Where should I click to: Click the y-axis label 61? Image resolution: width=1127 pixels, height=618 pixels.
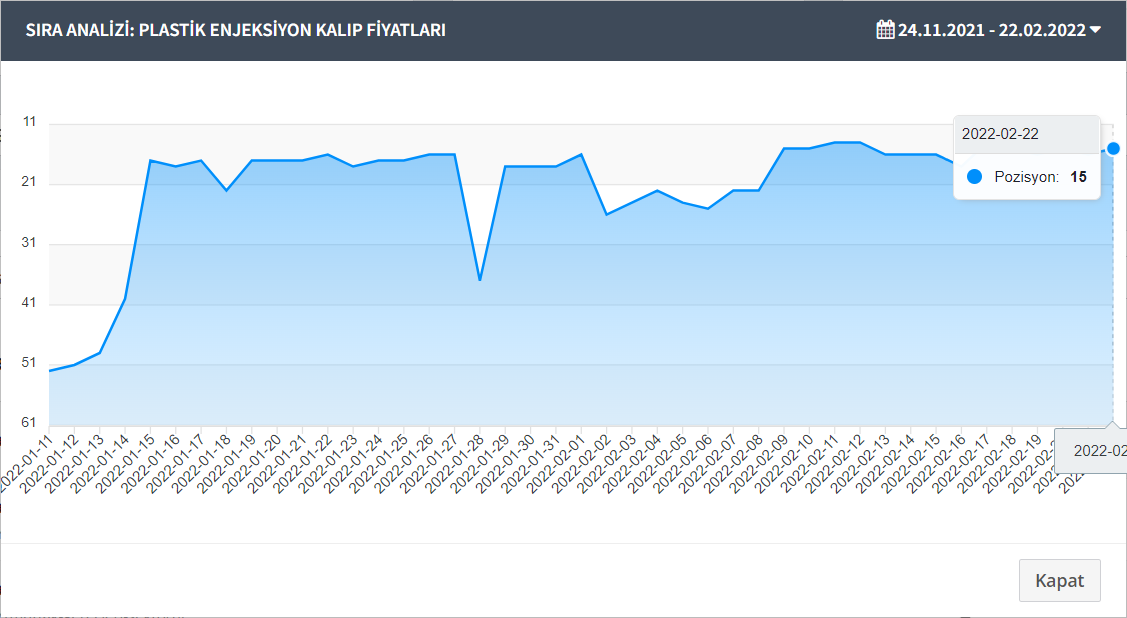click(29, 423)
